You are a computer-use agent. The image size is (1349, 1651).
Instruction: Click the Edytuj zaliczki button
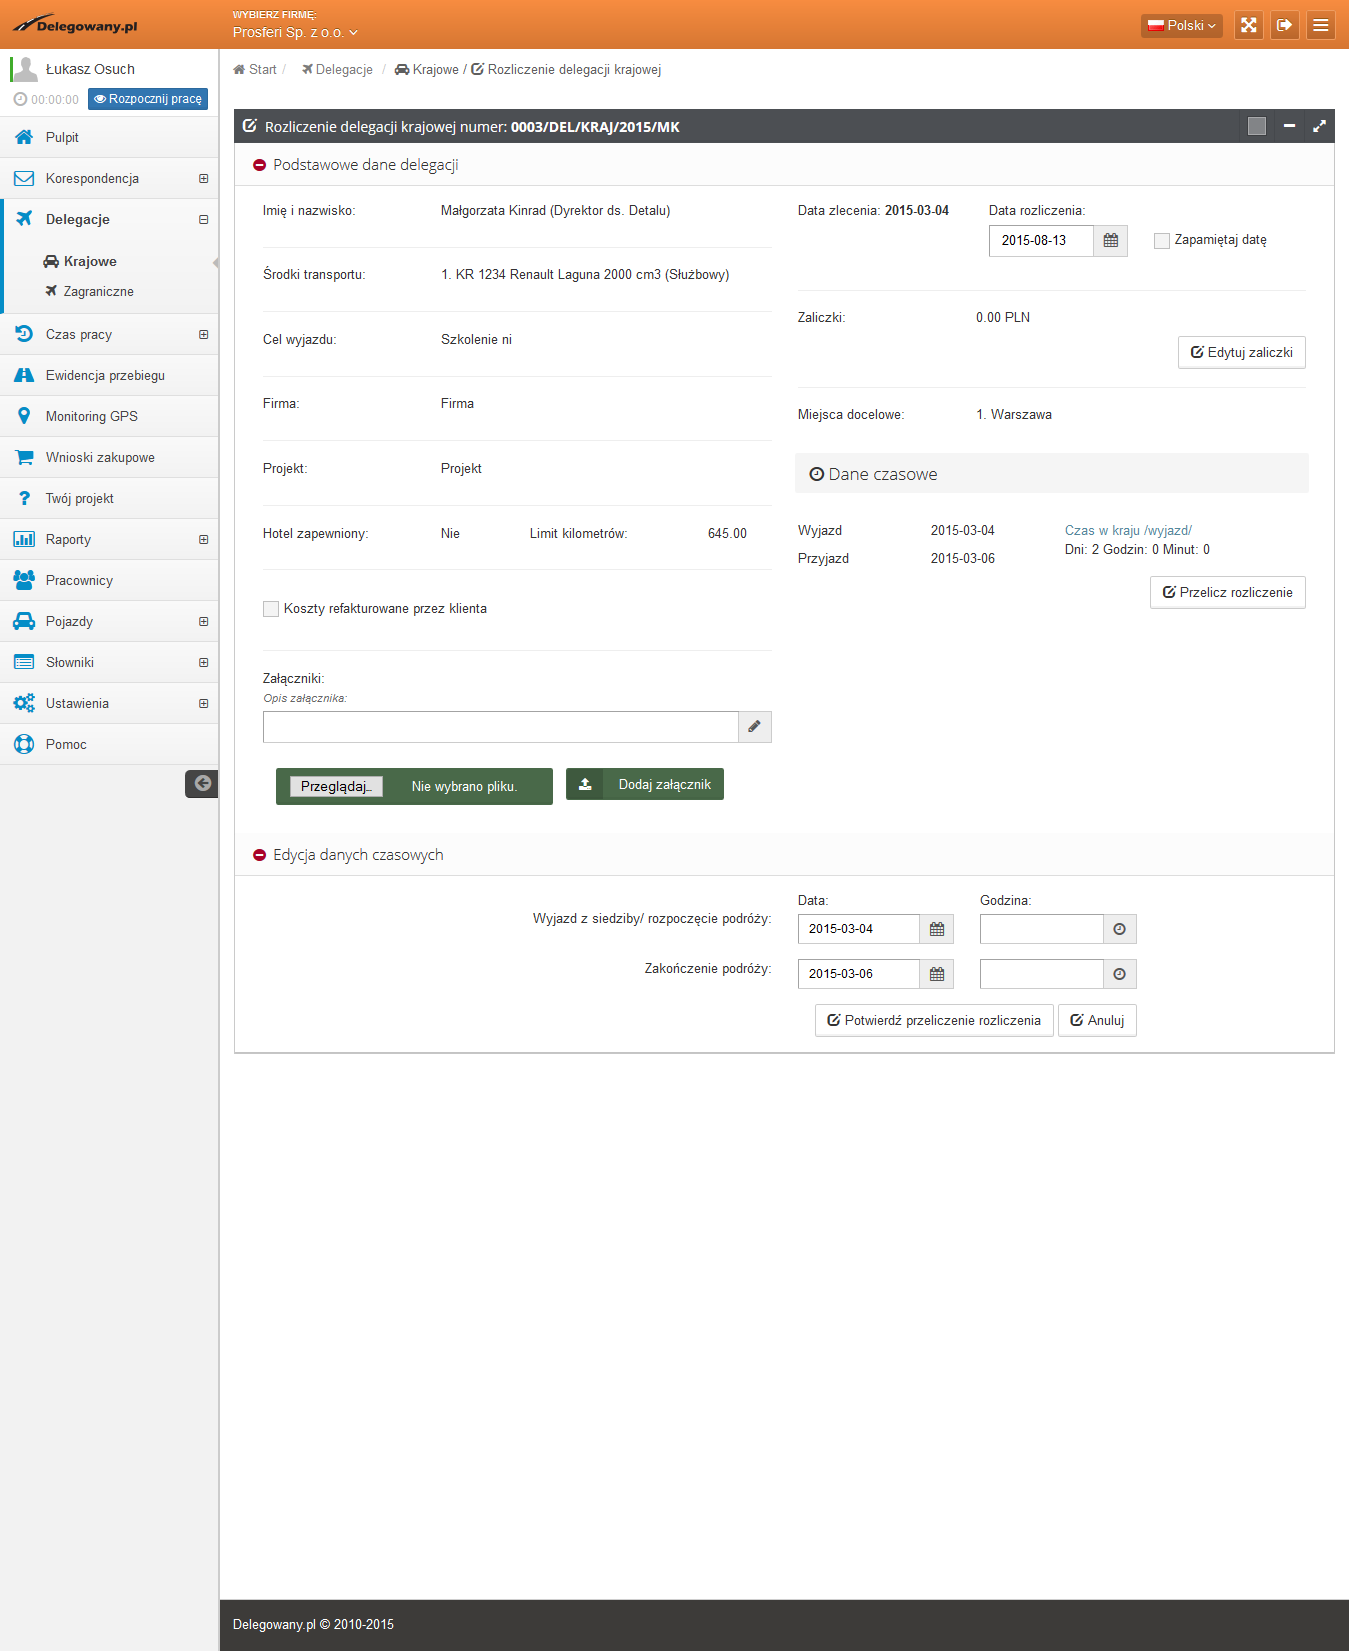coord(1241,353)
